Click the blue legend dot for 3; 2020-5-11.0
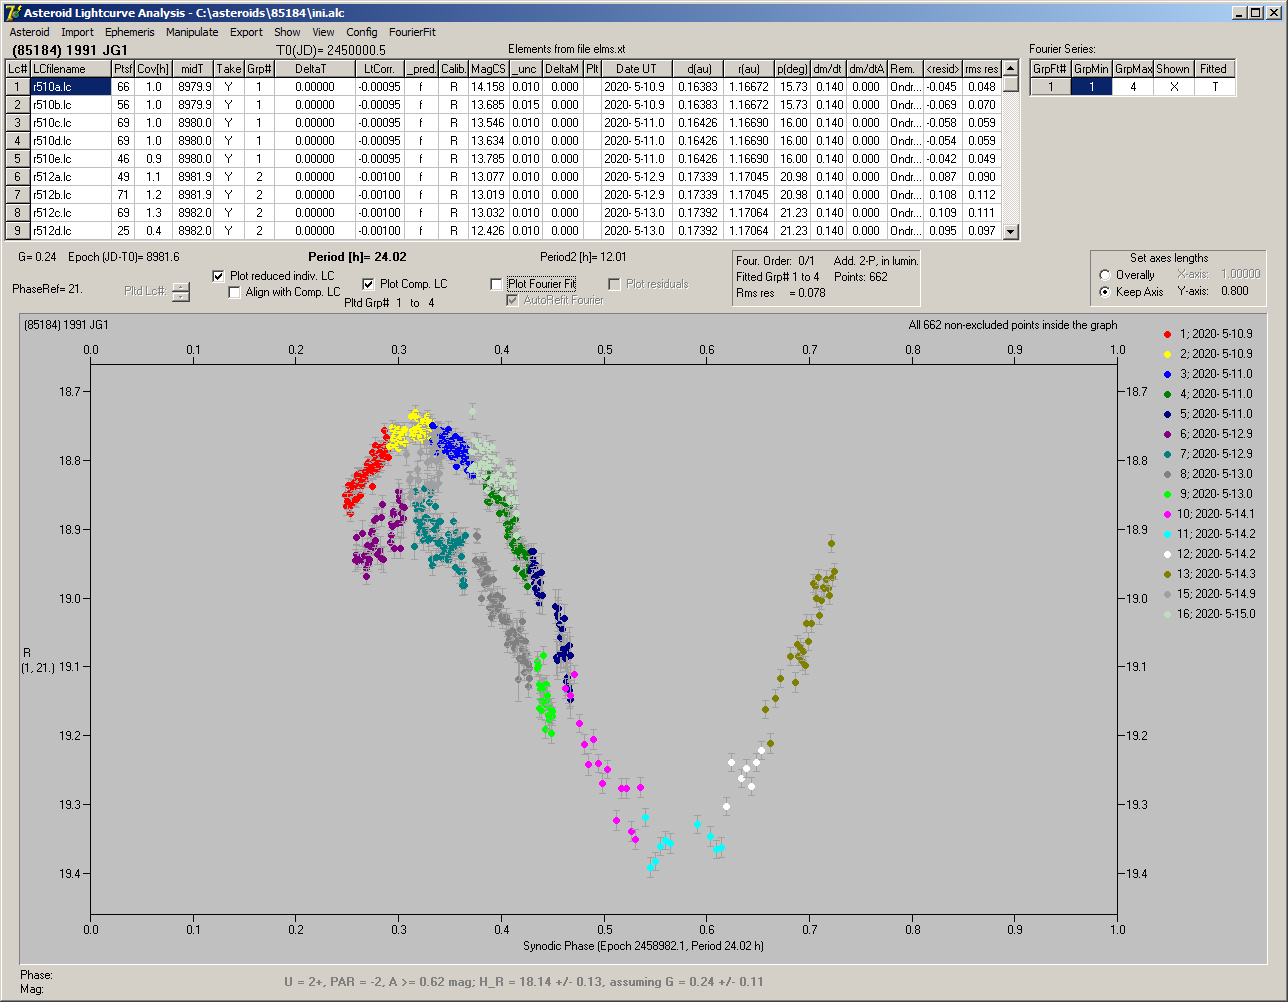This screenshot has width=1288, height=1002. coord(1168,374)
